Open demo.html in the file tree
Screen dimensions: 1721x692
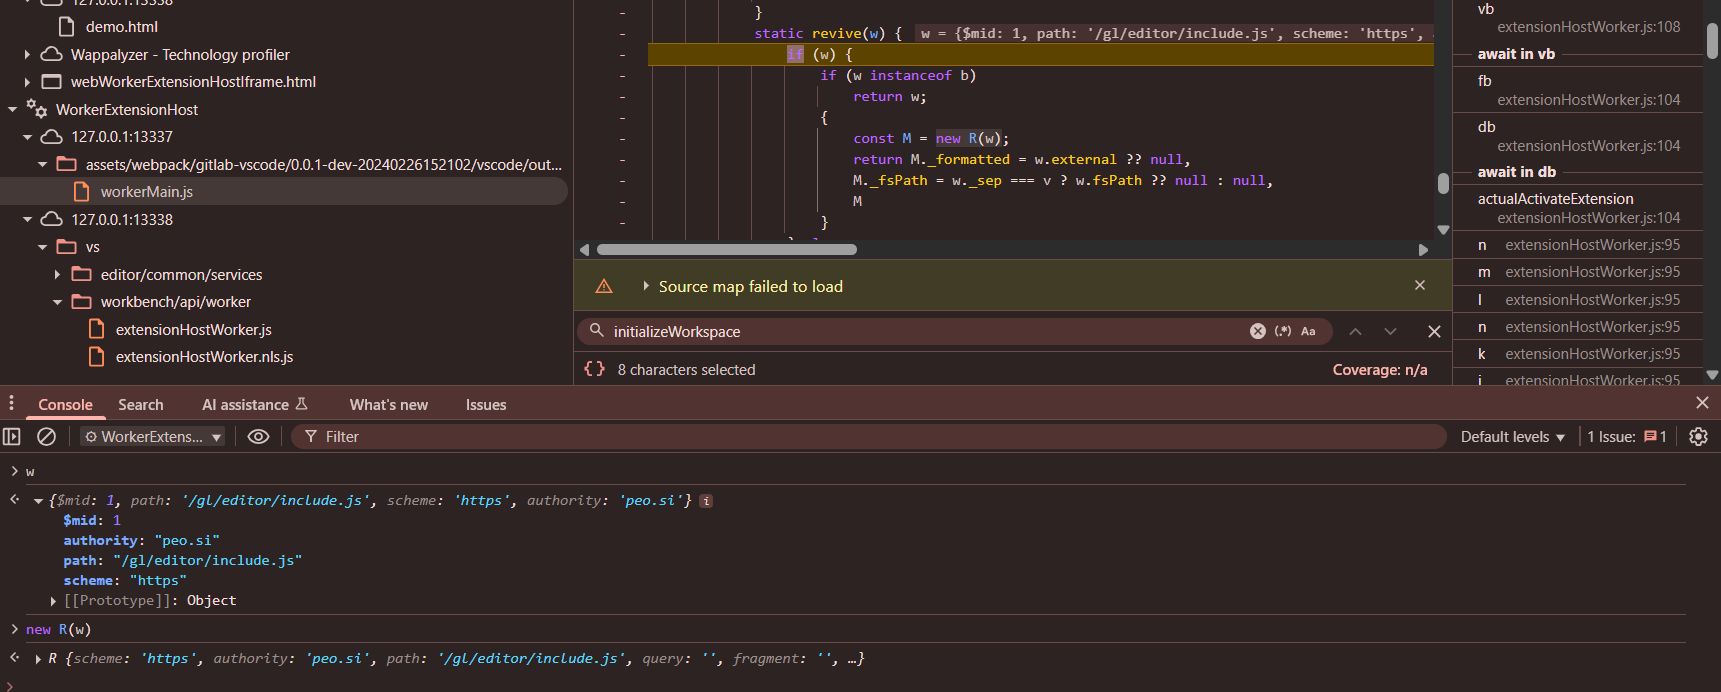[x=121, y=26]
